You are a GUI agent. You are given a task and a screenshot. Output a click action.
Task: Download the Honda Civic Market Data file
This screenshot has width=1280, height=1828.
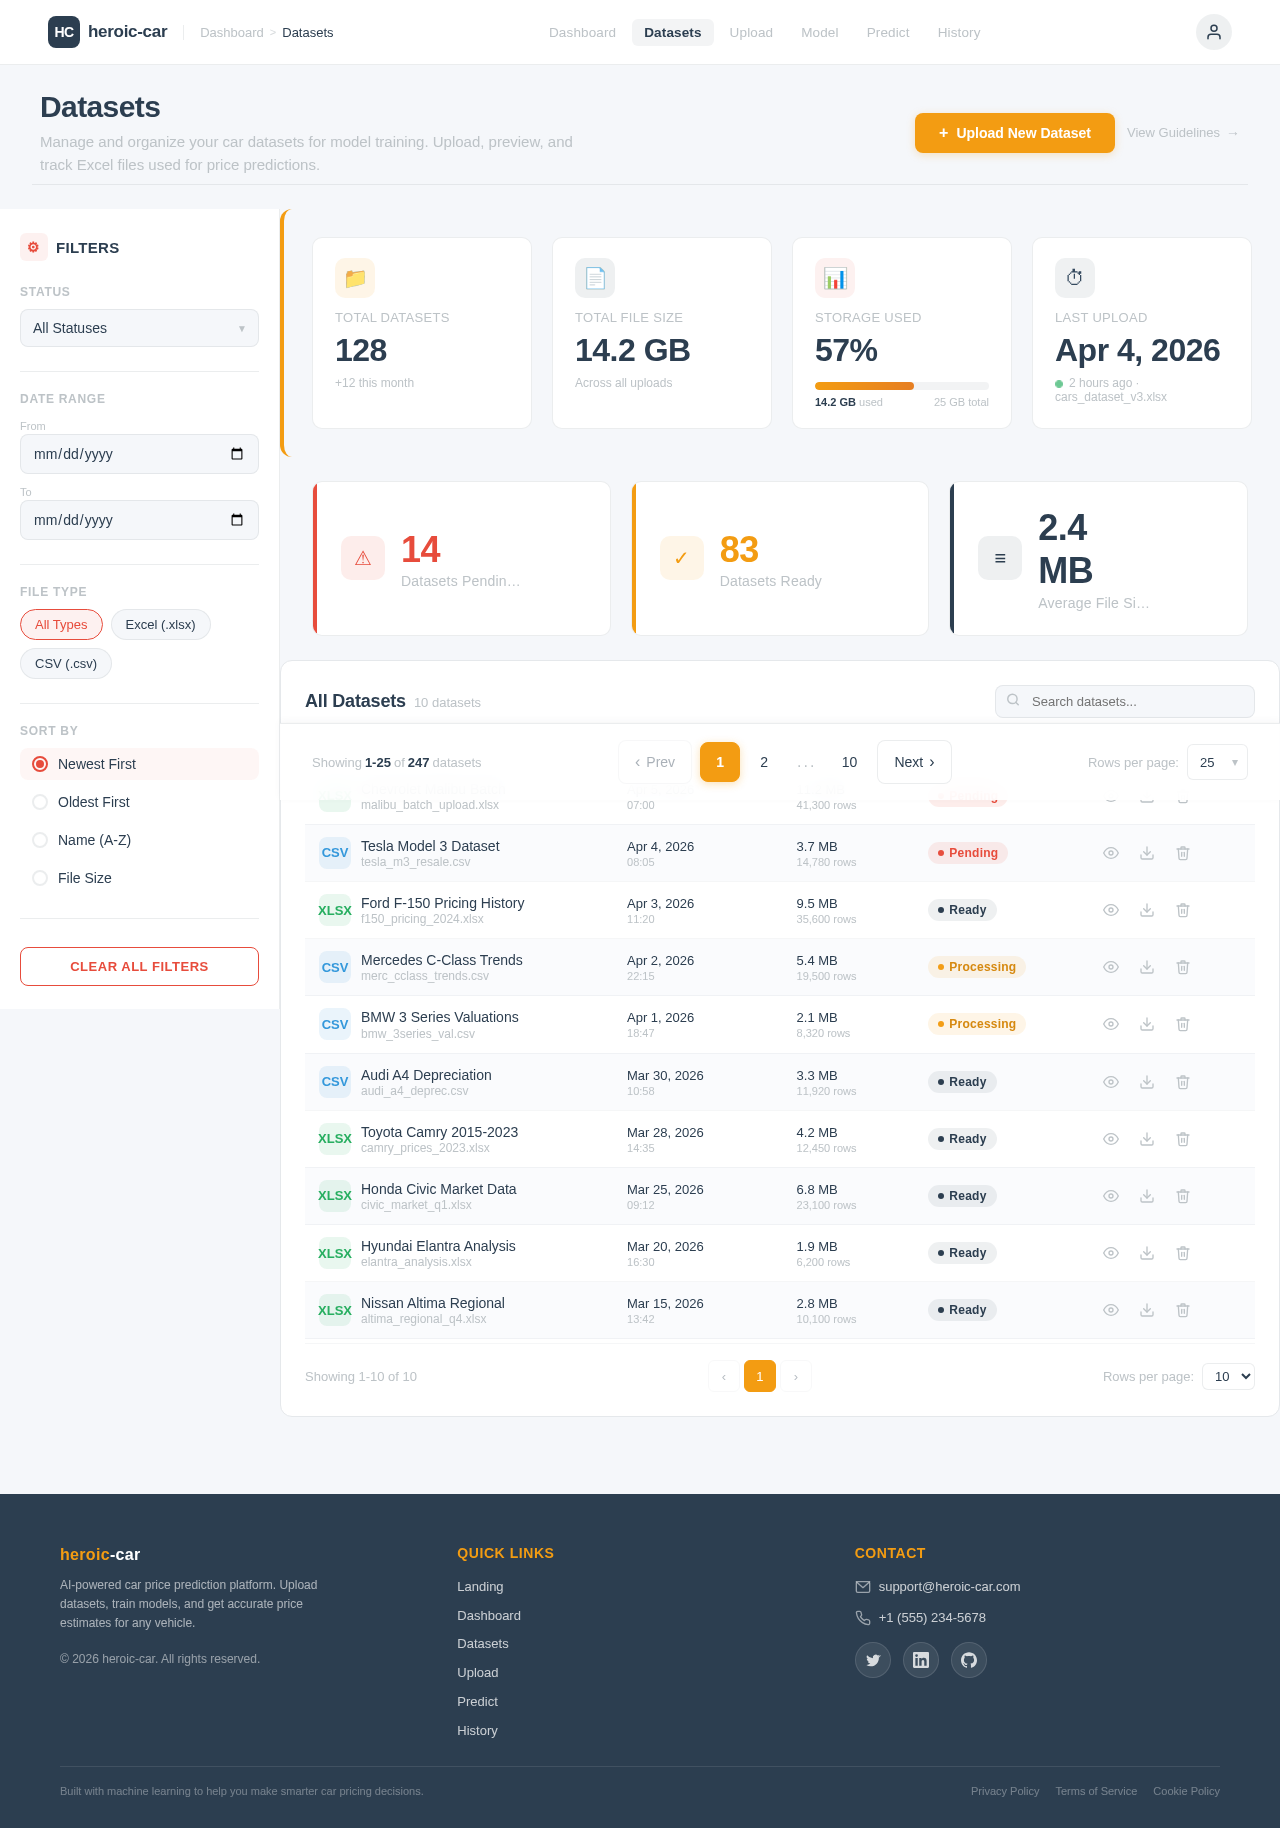(x=1147, y=1196)
